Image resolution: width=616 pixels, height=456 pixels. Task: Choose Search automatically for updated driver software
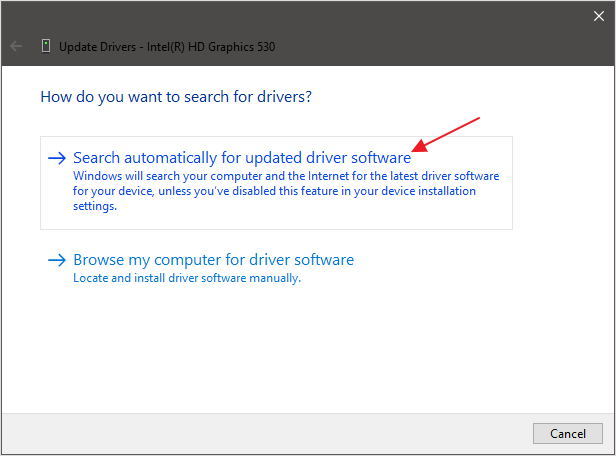click(x=242, y=158)
